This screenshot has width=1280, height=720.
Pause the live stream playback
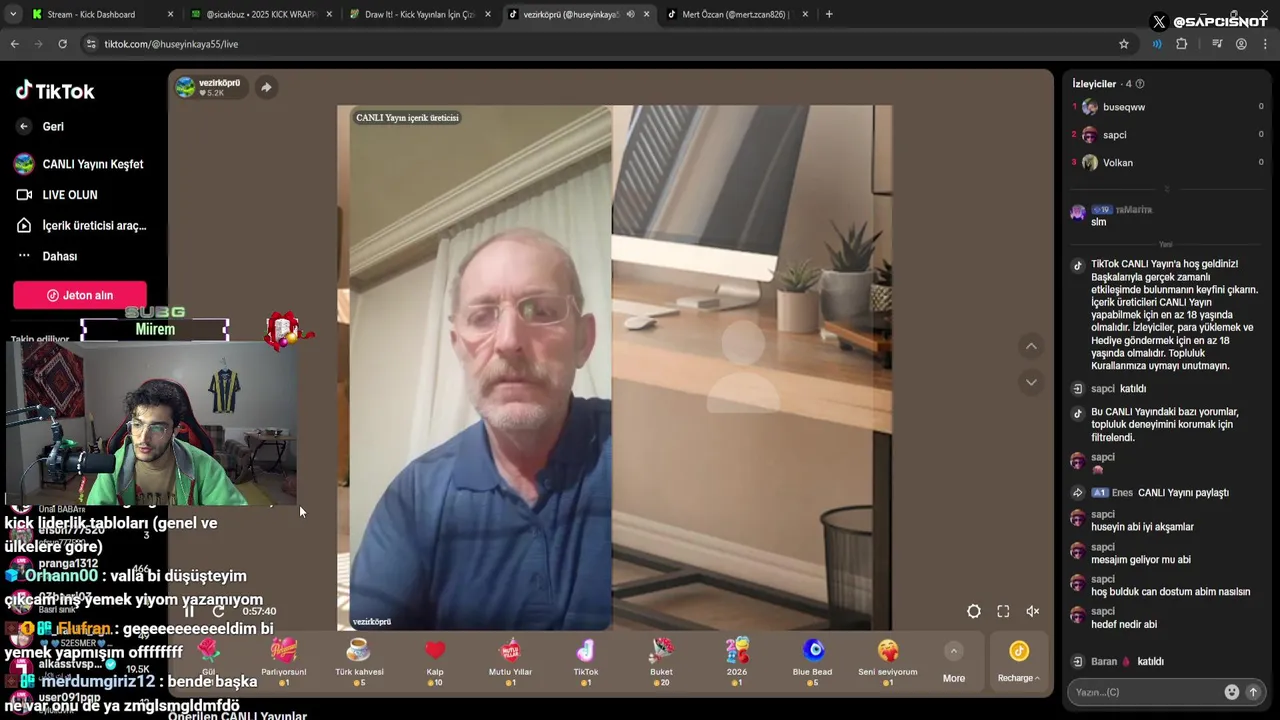(x=189, y=611)
